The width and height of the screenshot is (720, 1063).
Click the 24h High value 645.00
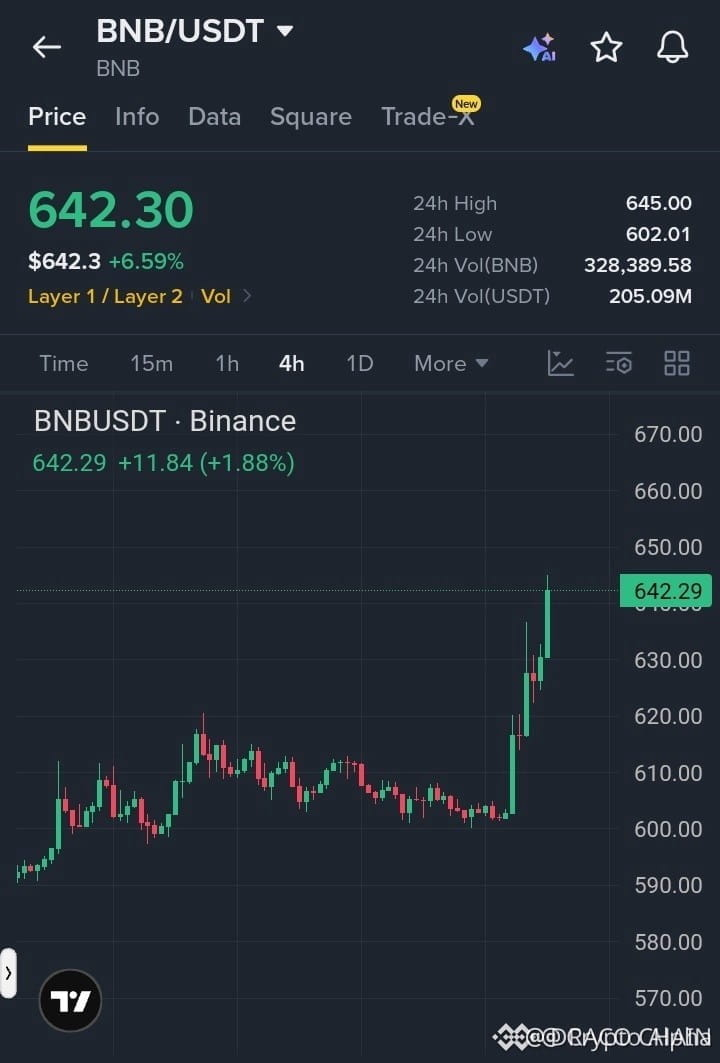(658, 203)
